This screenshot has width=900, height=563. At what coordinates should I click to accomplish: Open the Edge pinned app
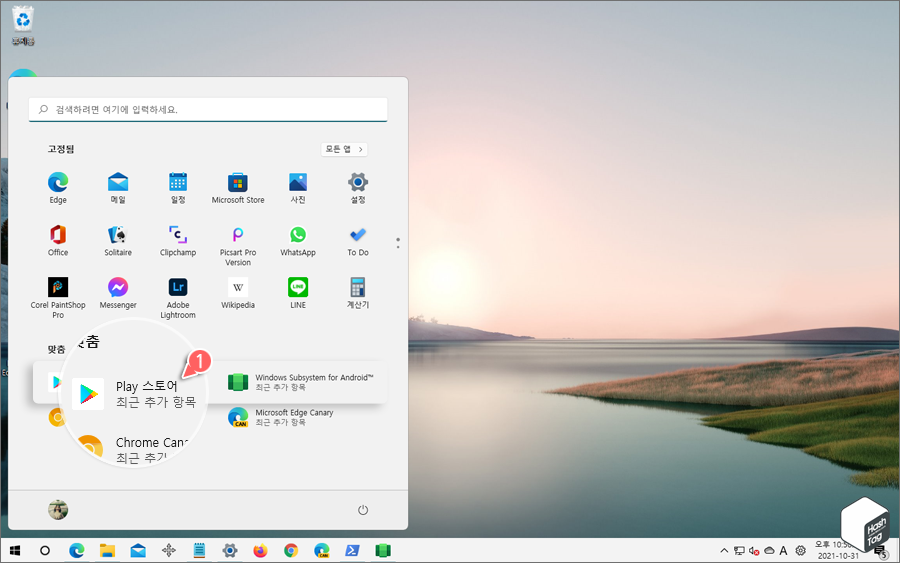[58, 188]
